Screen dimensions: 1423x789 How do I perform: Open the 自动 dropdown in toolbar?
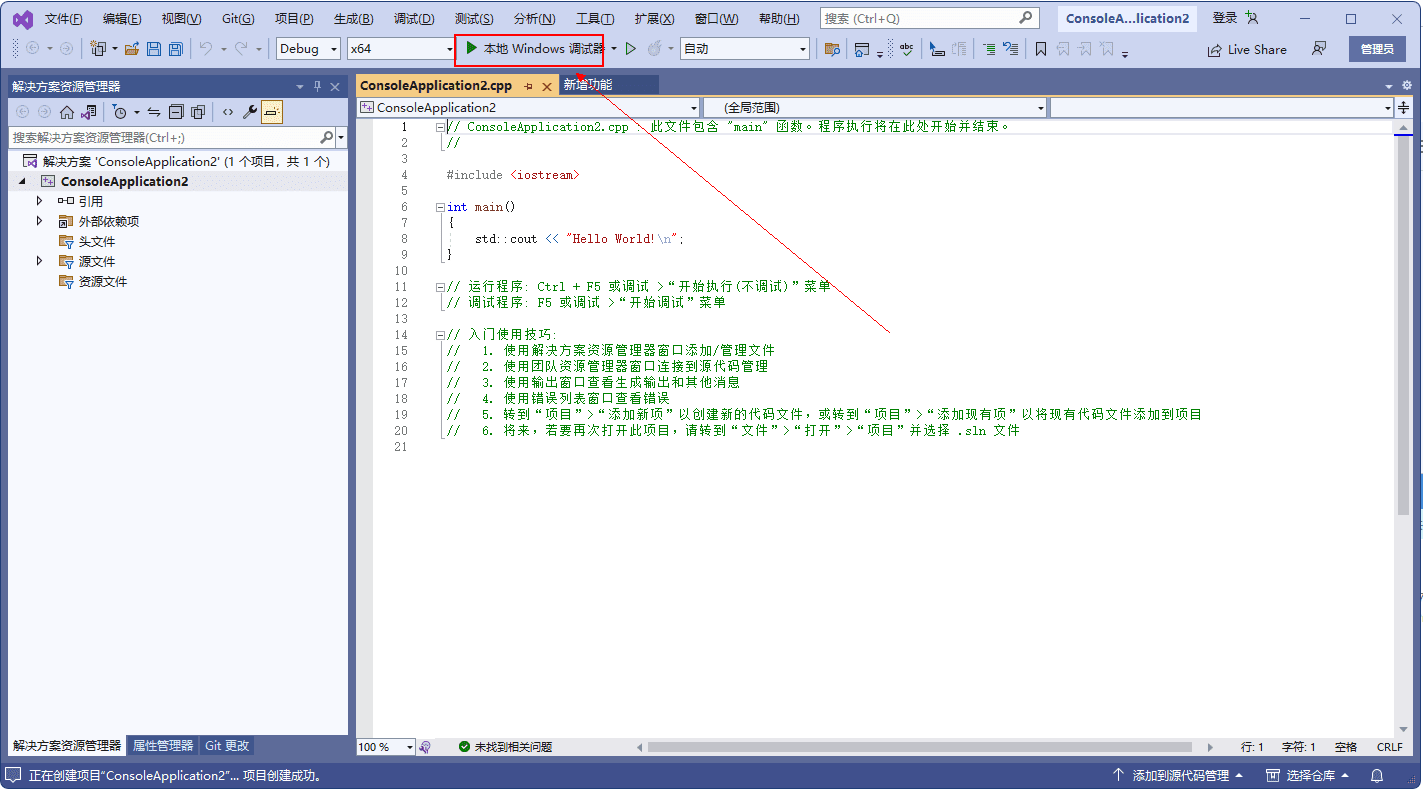tap(745, 49)
